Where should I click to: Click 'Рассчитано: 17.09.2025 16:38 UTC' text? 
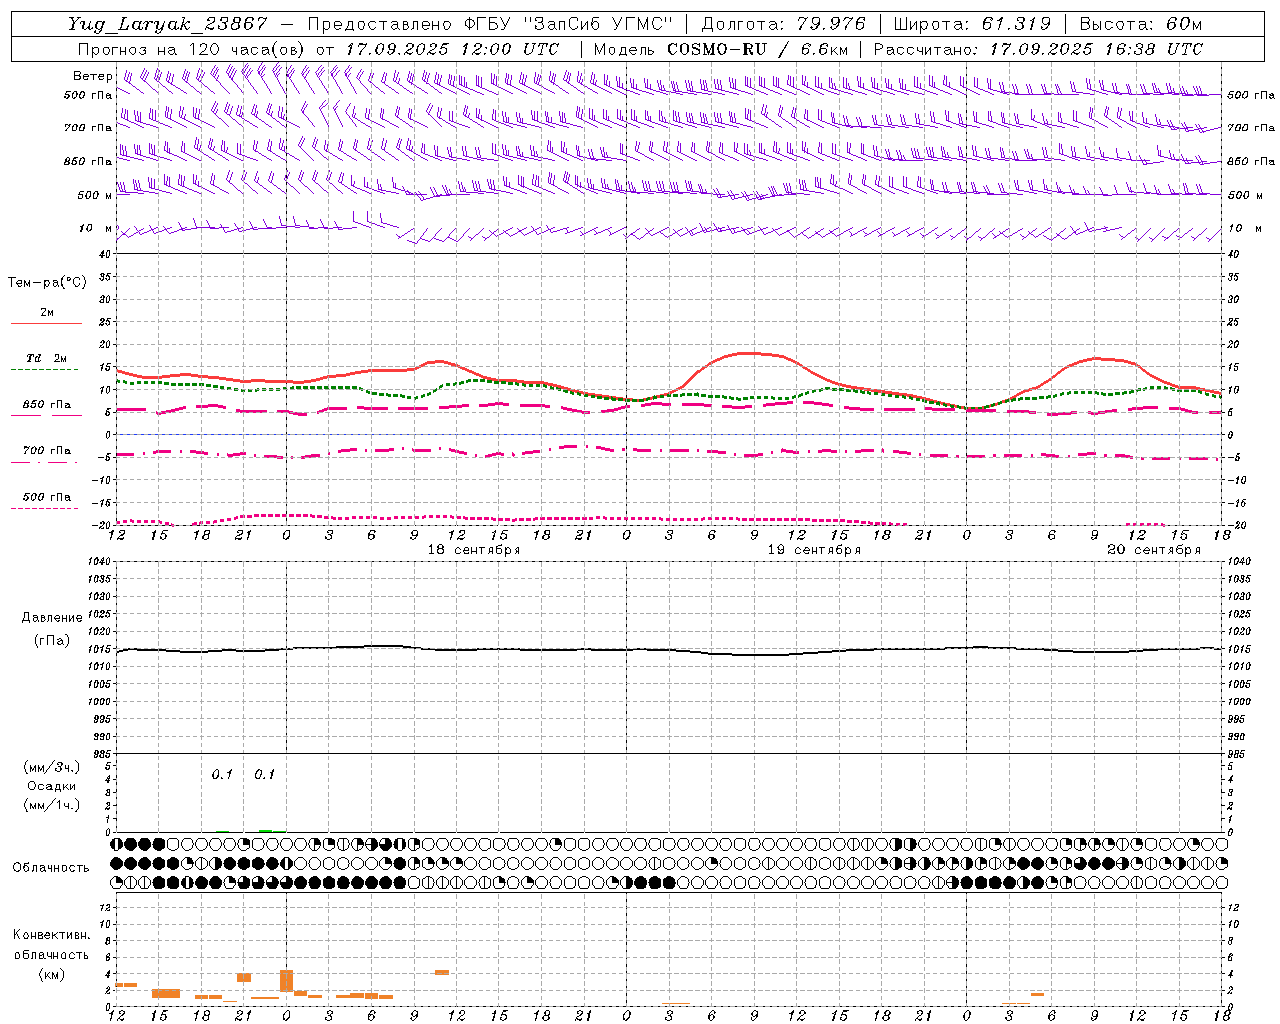(1038, 49)
